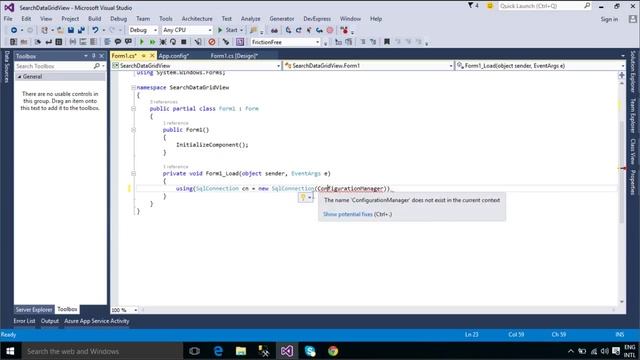Open the DevExpress menu

[x=317, y=19]
